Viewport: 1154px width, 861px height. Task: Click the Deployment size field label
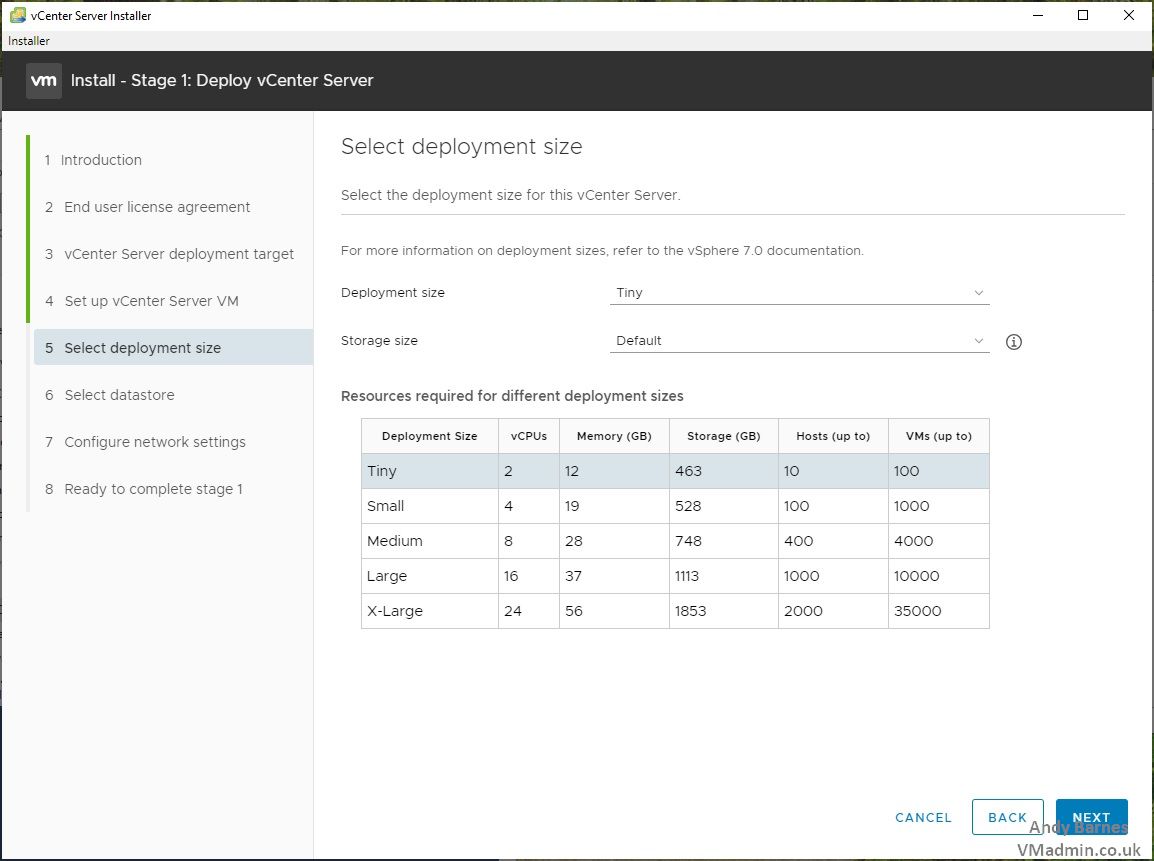pyautogui.click(x=393, y=293)
